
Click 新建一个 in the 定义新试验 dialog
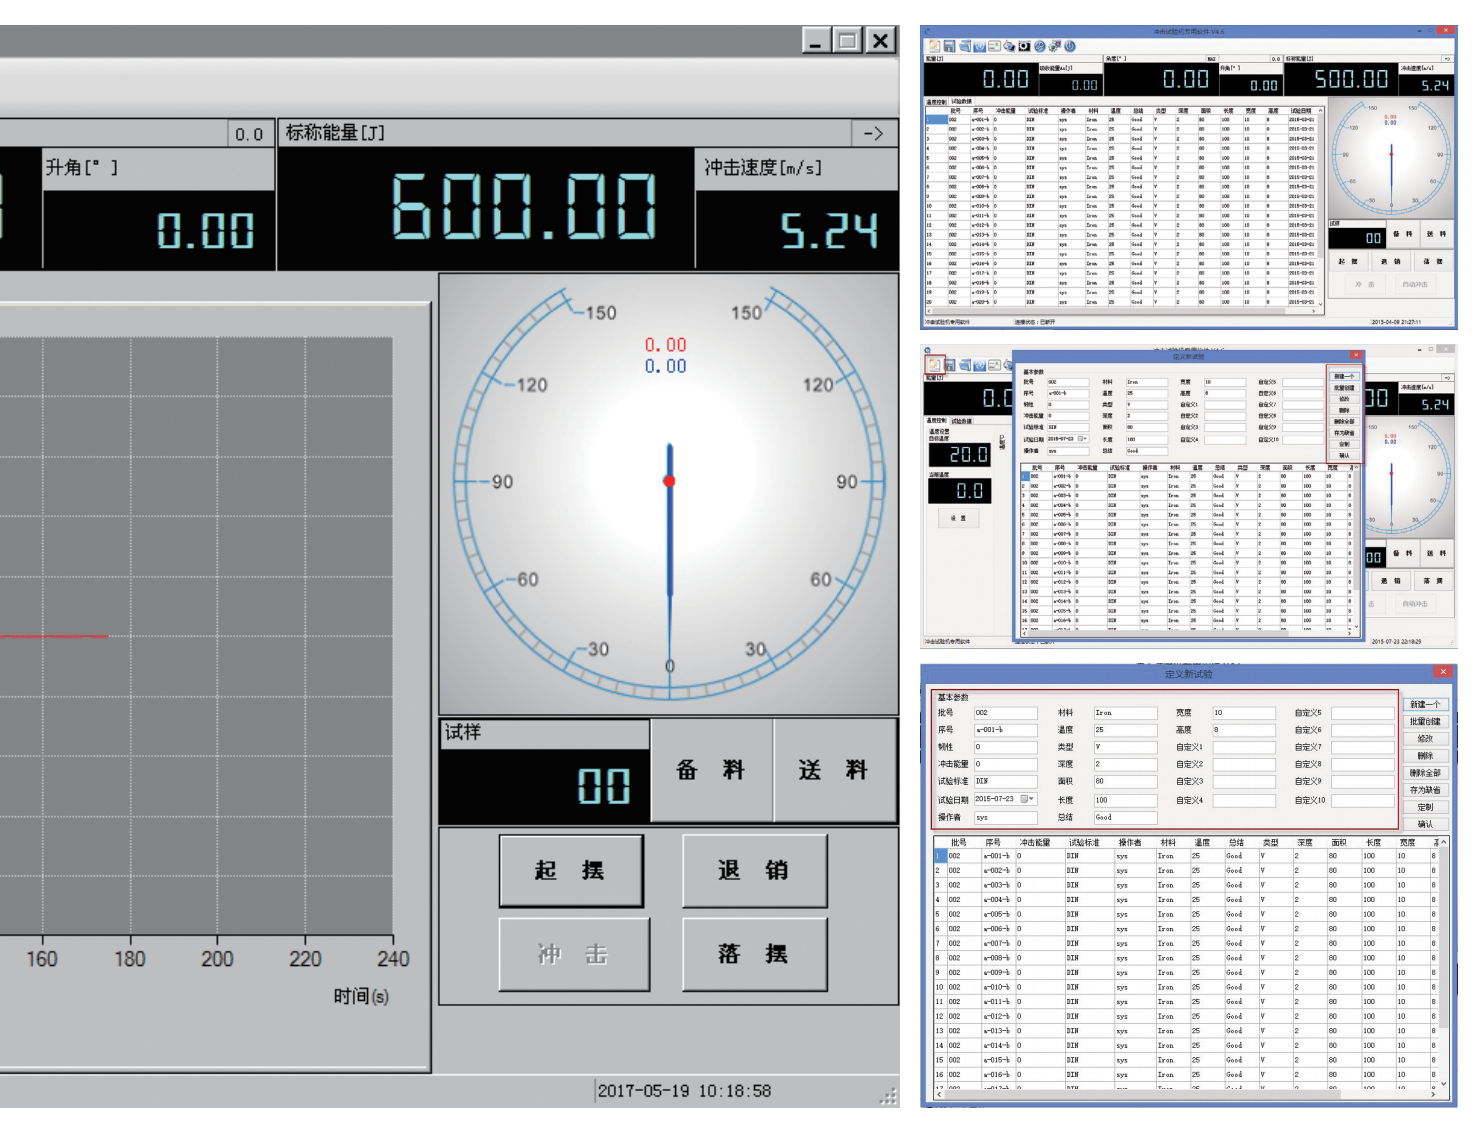[x=1425, y=705]
